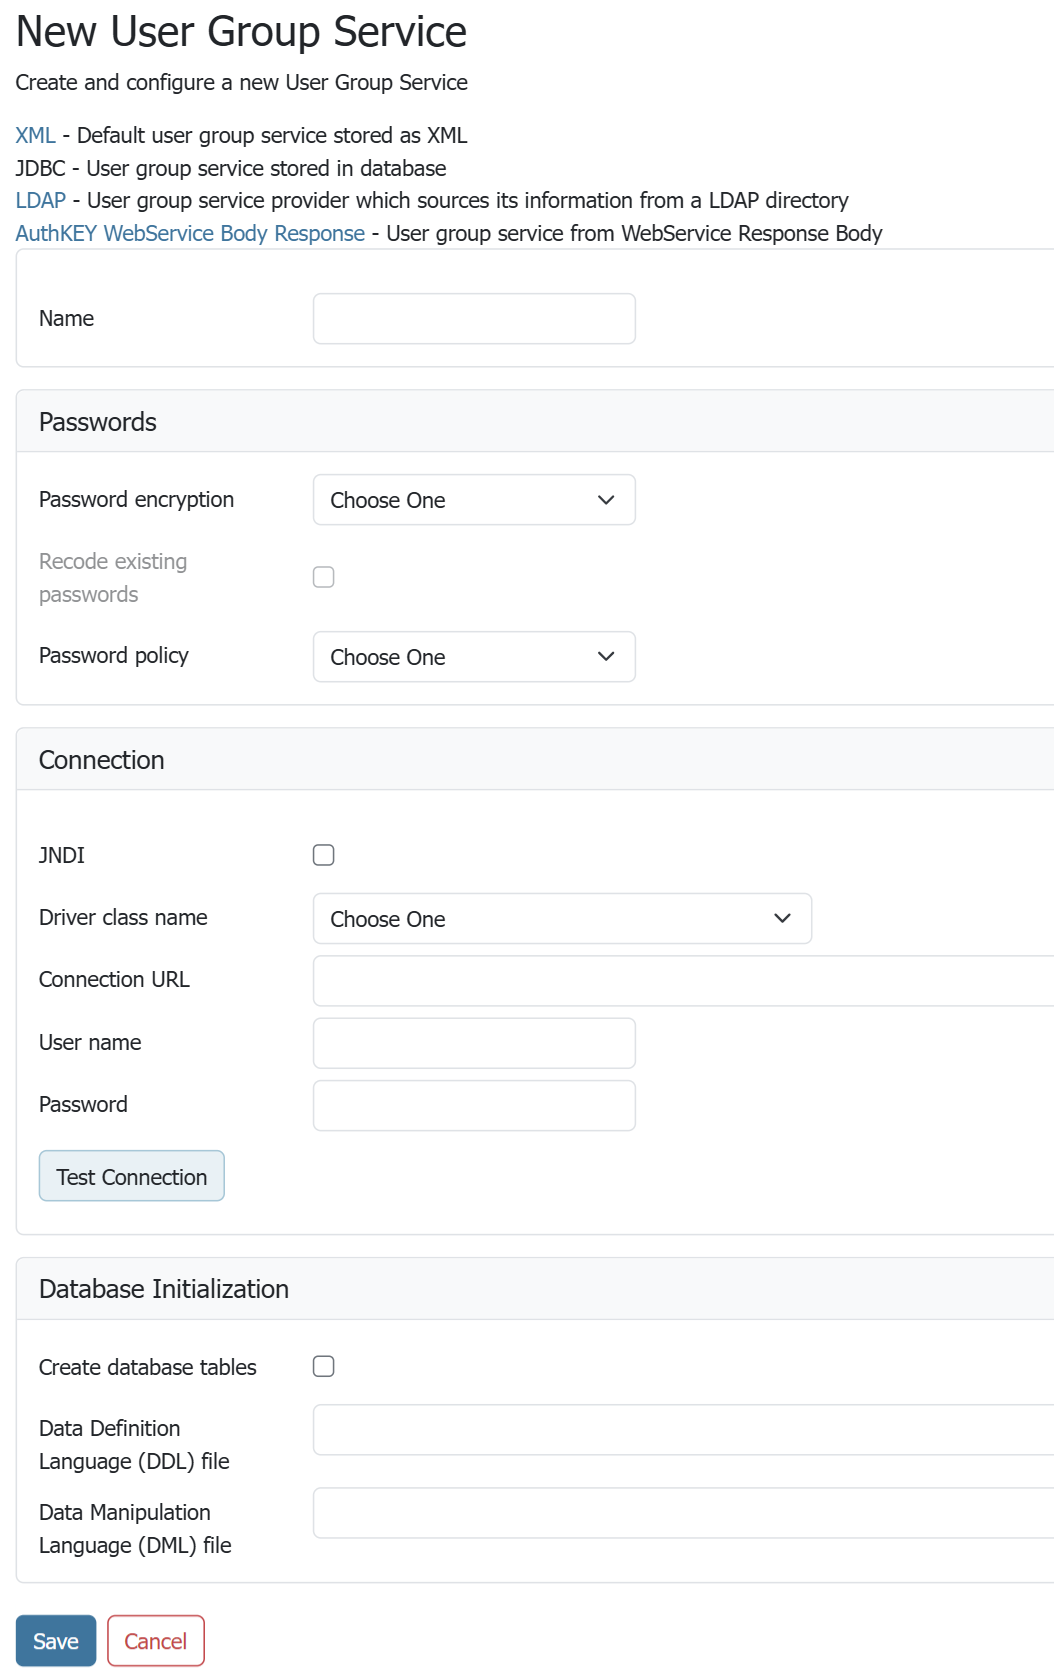
Task: Cancel the user group service creation
Action: pos(155,1641)
